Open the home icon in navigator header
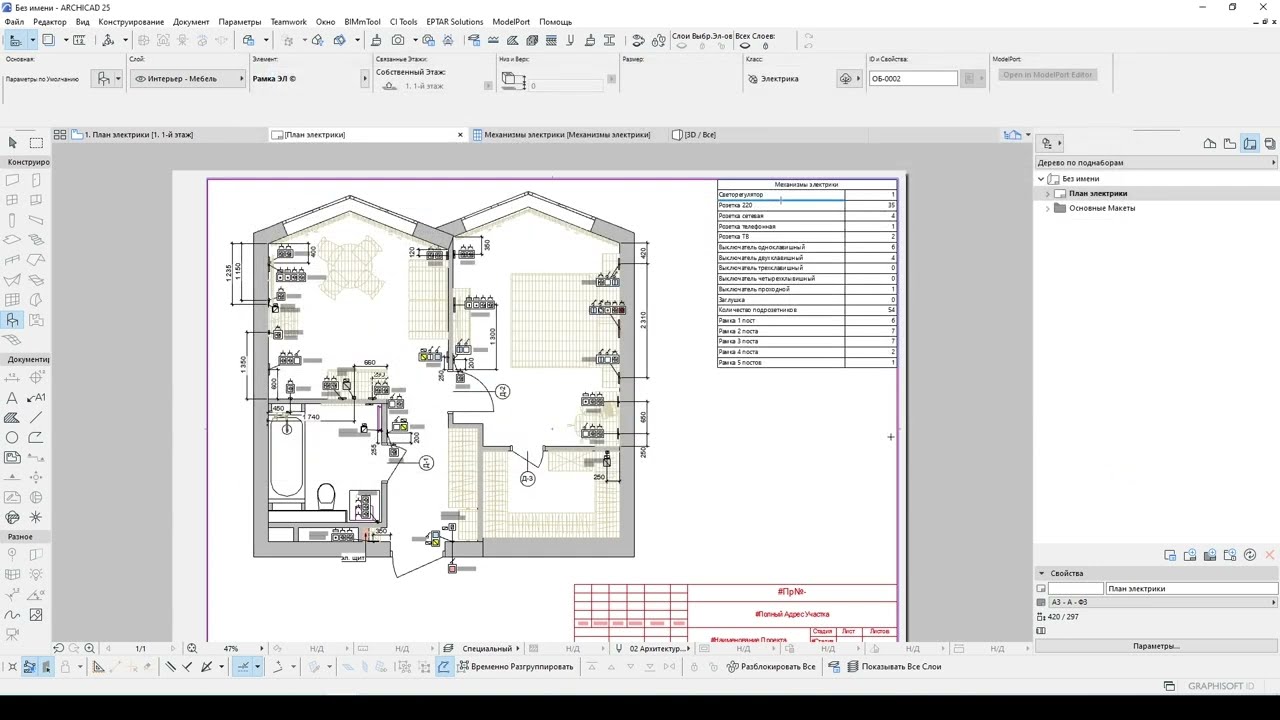The image size is (1280, 720). 1210,144
